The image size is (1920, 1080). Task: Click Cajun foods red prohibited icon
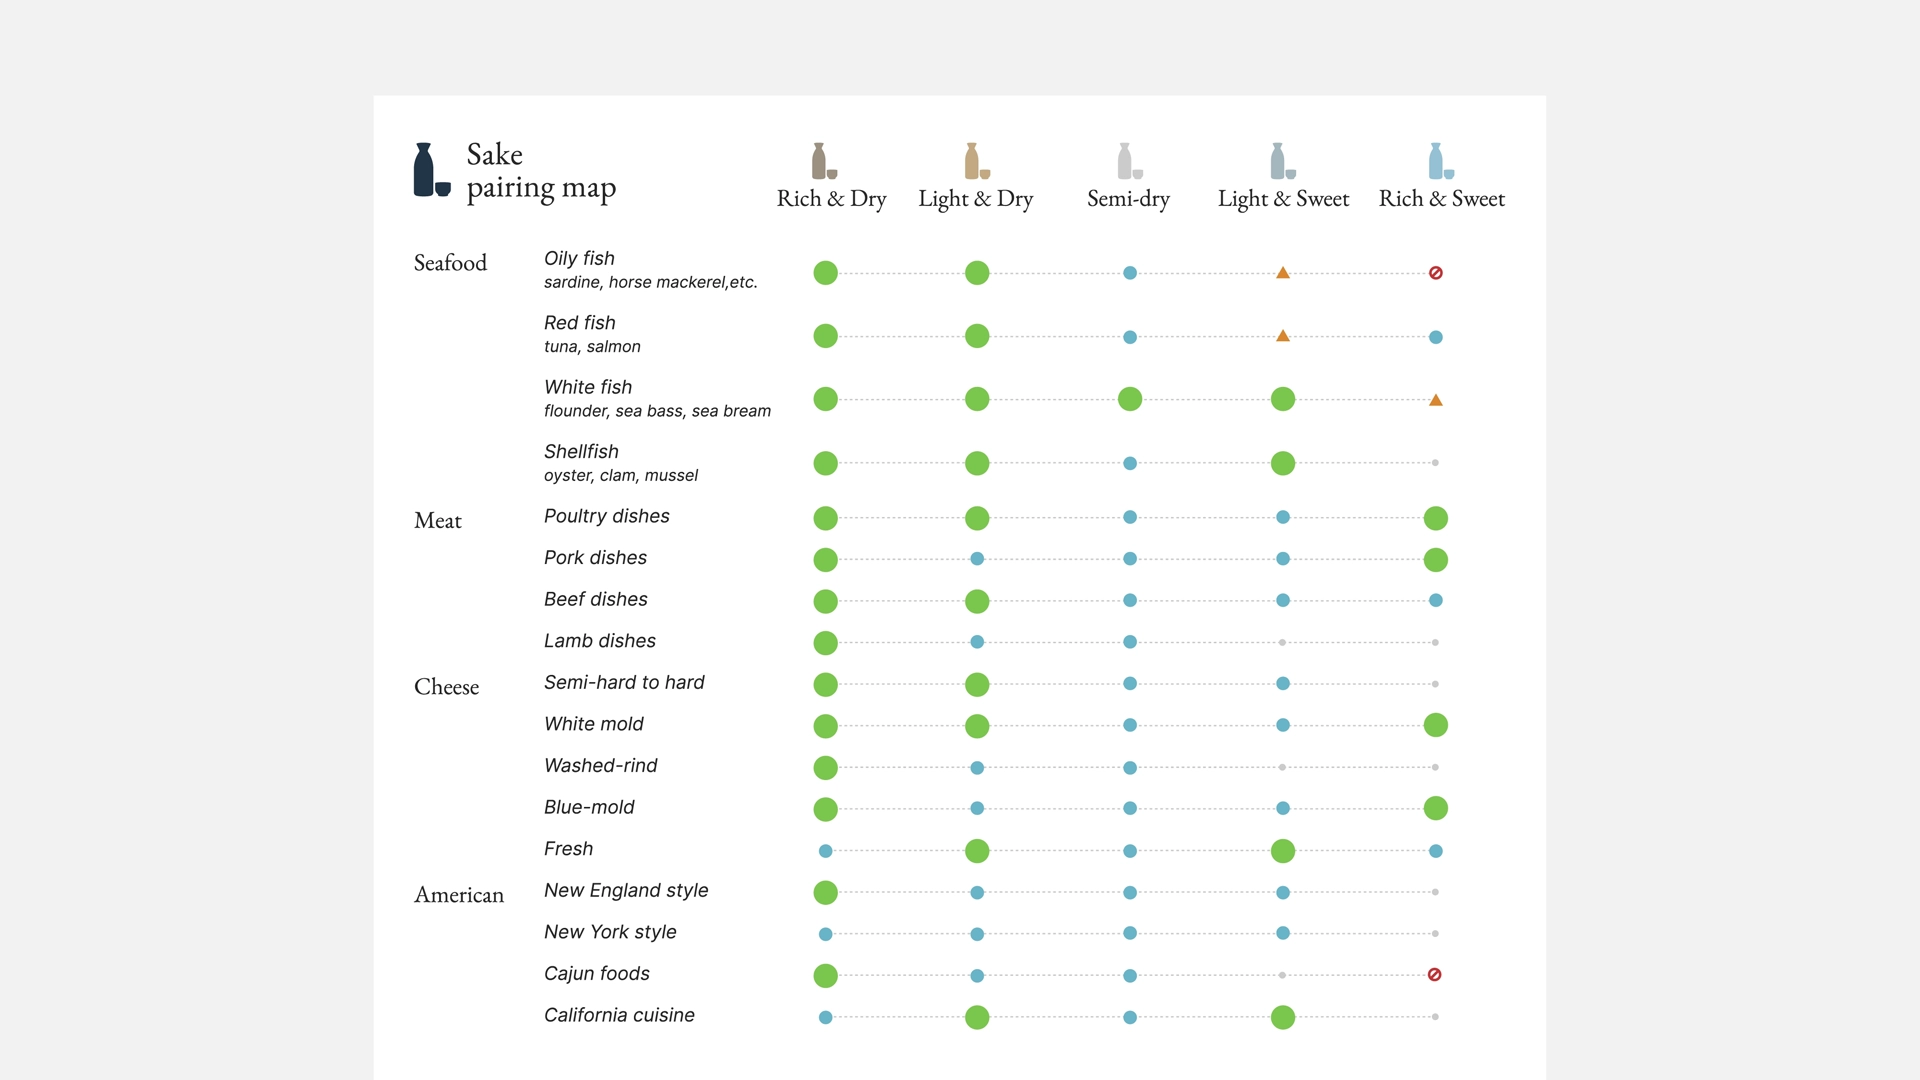[1434, 975]
